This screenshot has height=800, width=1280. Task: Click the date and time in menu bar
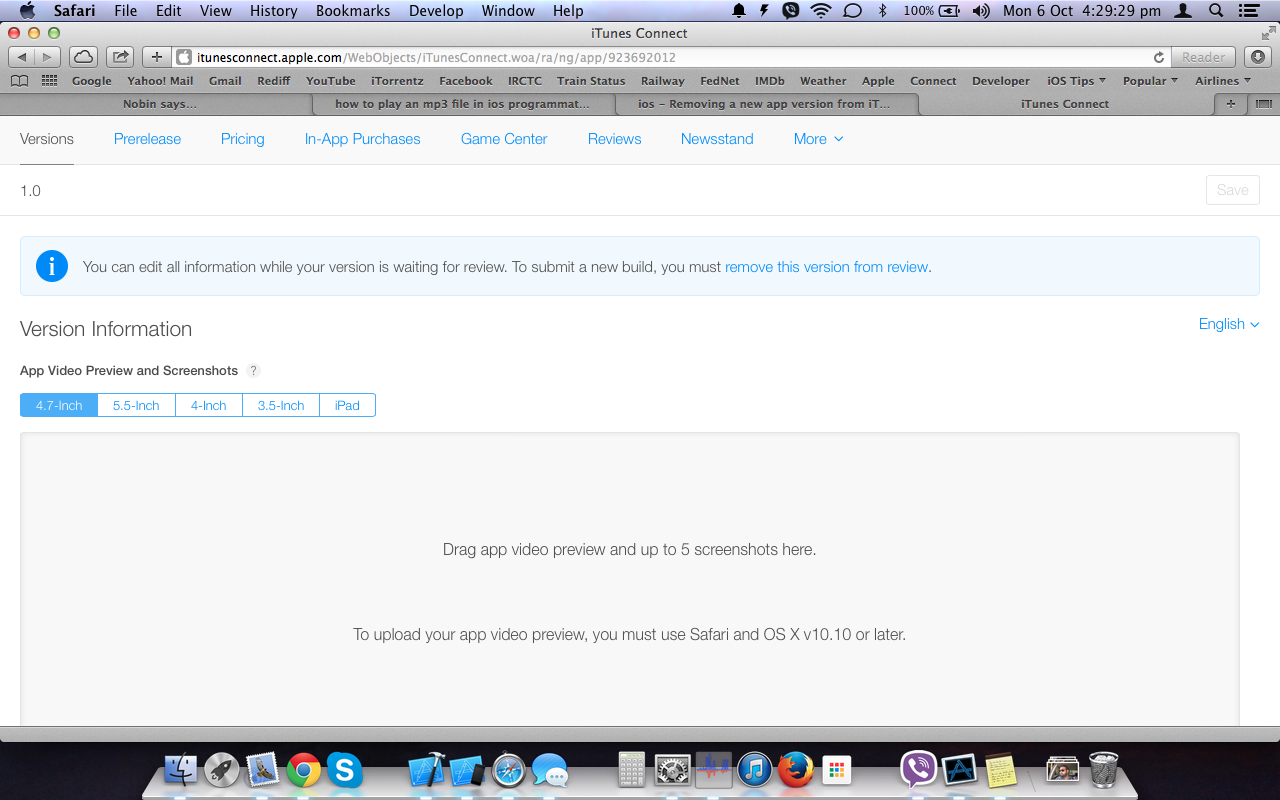click(x=1082, y=11)
